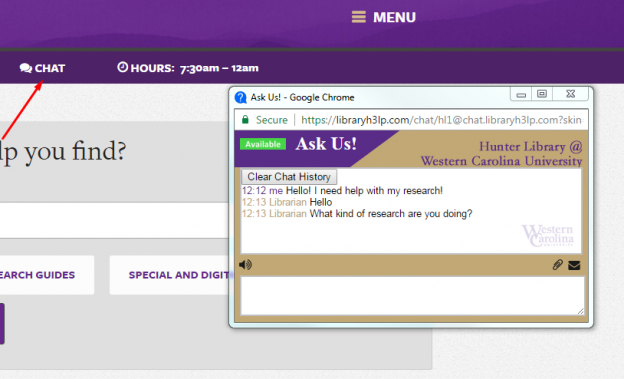Toggle the chat sound speaker icon

(246, 264)
